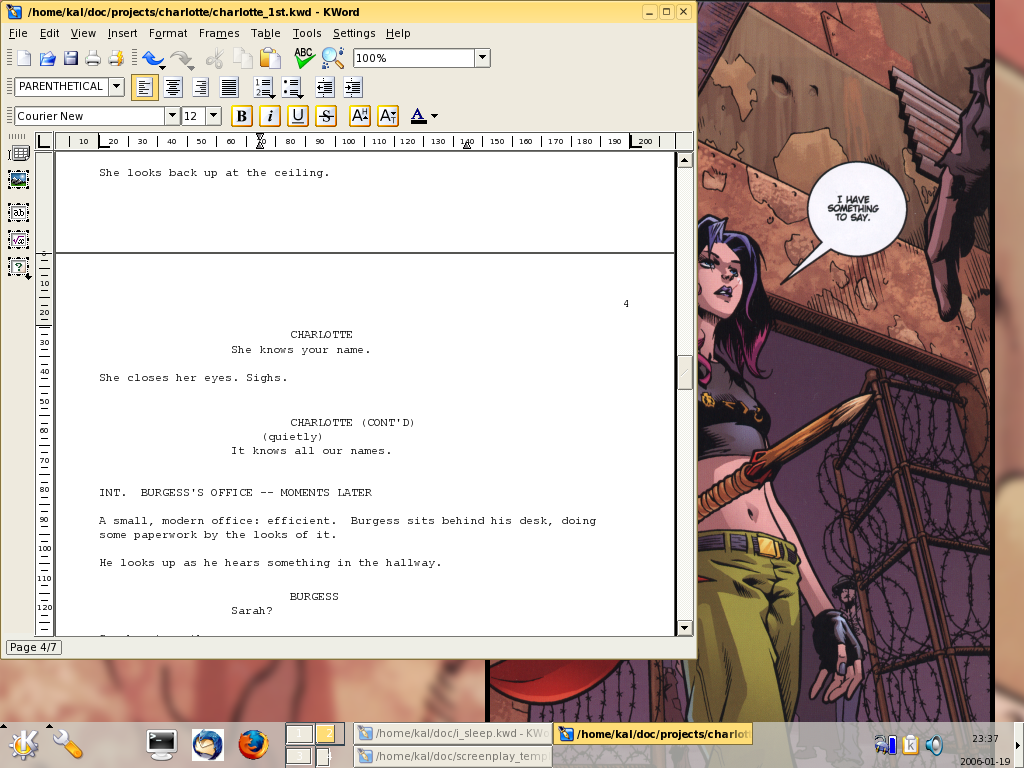Open the PARENTHETICAL paragraph style dropdown
This screenshot has width=1024, height=768.
(116, 86)
